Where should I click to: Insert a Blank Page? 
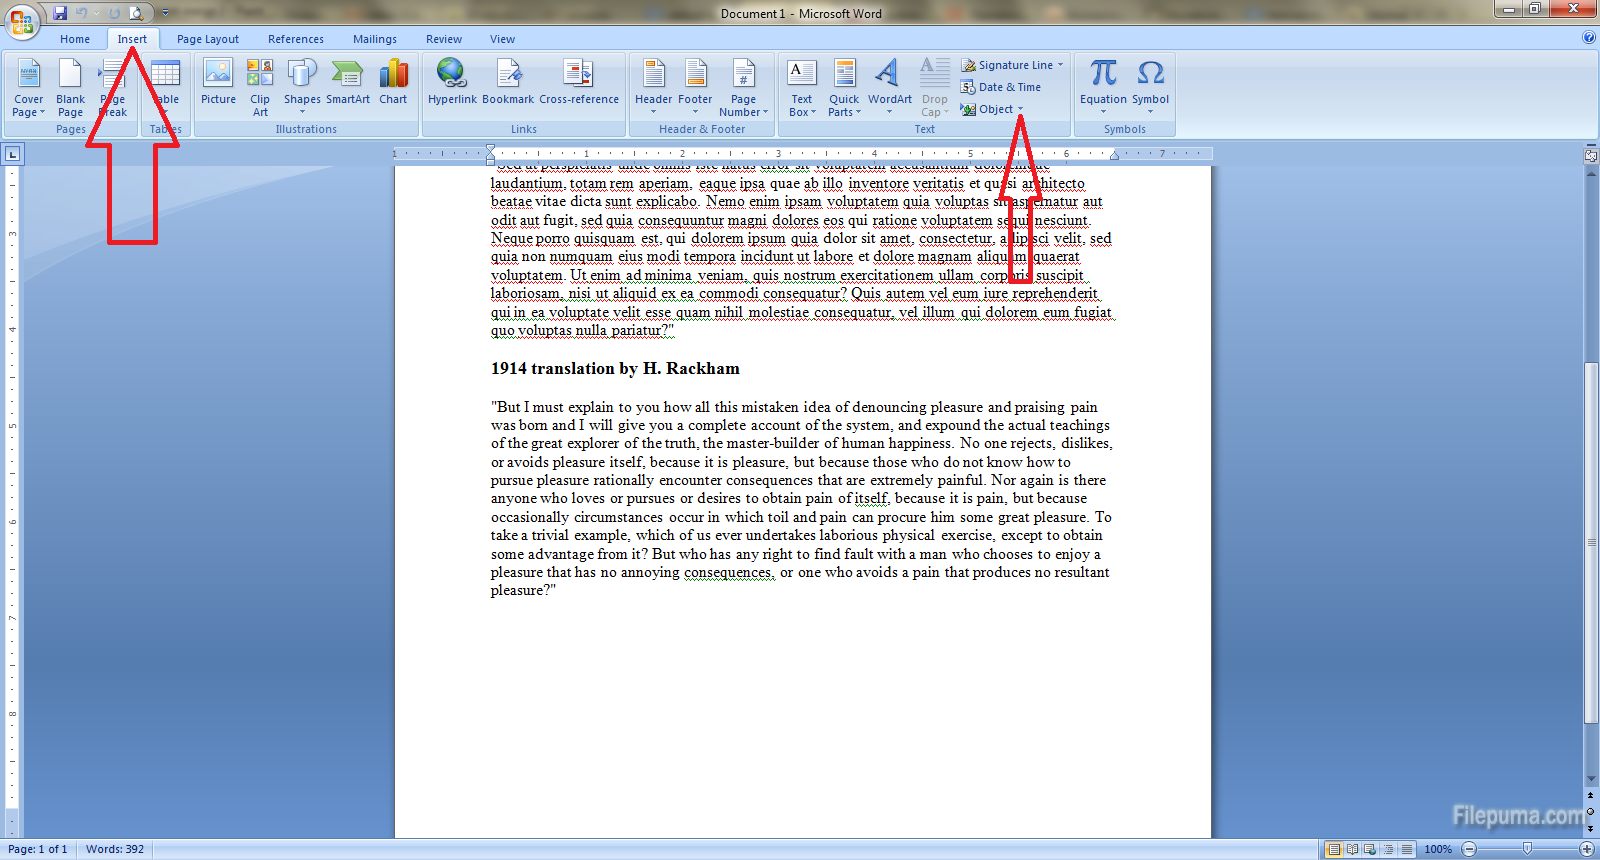[70, 87]
